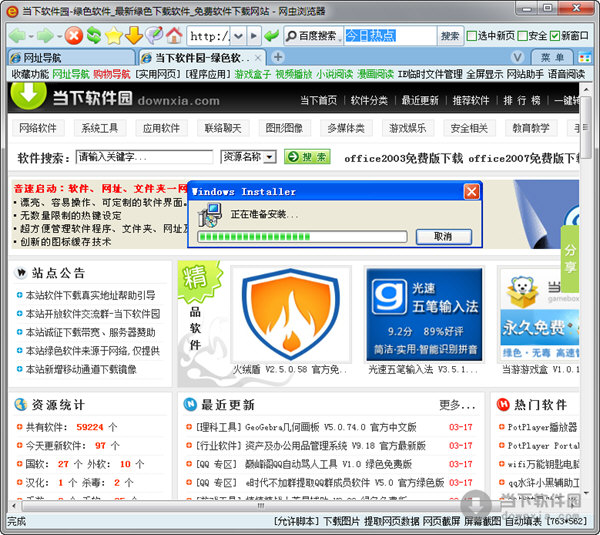
Task: Open the 光速五笔输入法 thumbnail
Action: point(424,315)
